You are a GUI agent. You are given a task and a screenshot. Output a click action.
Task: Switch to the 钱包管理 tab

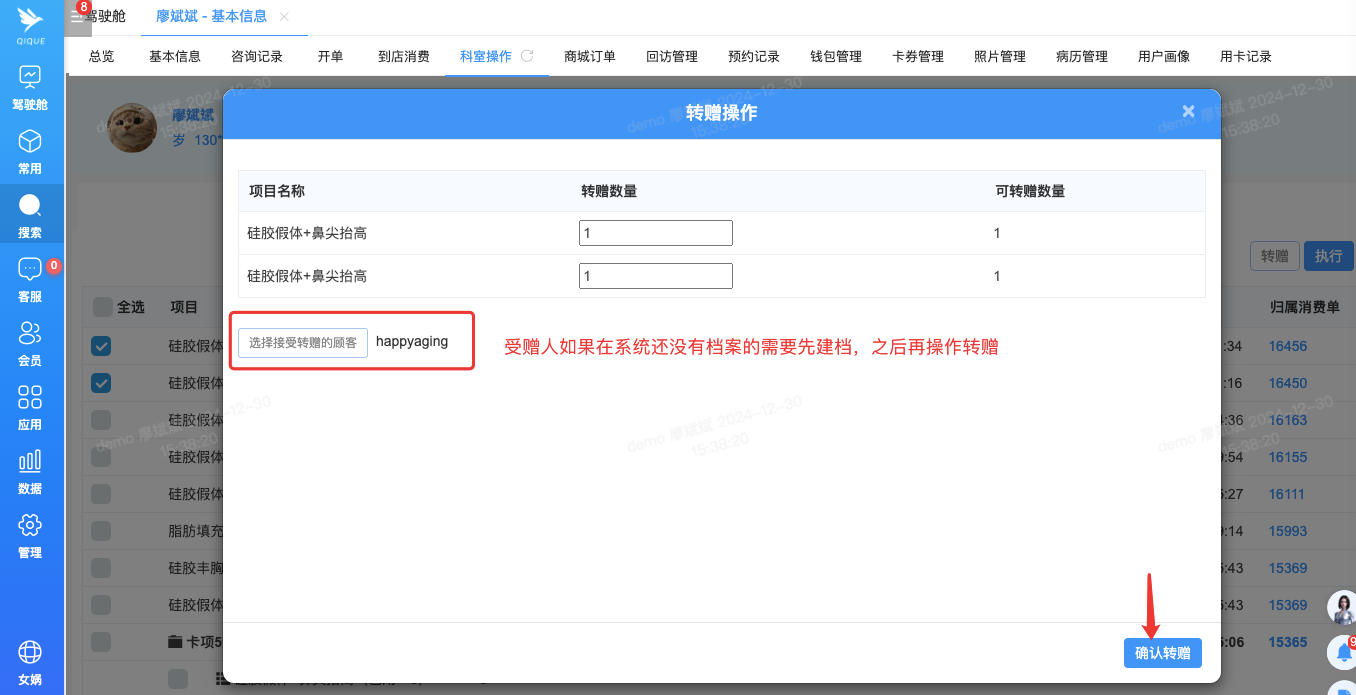click(836, 57)
